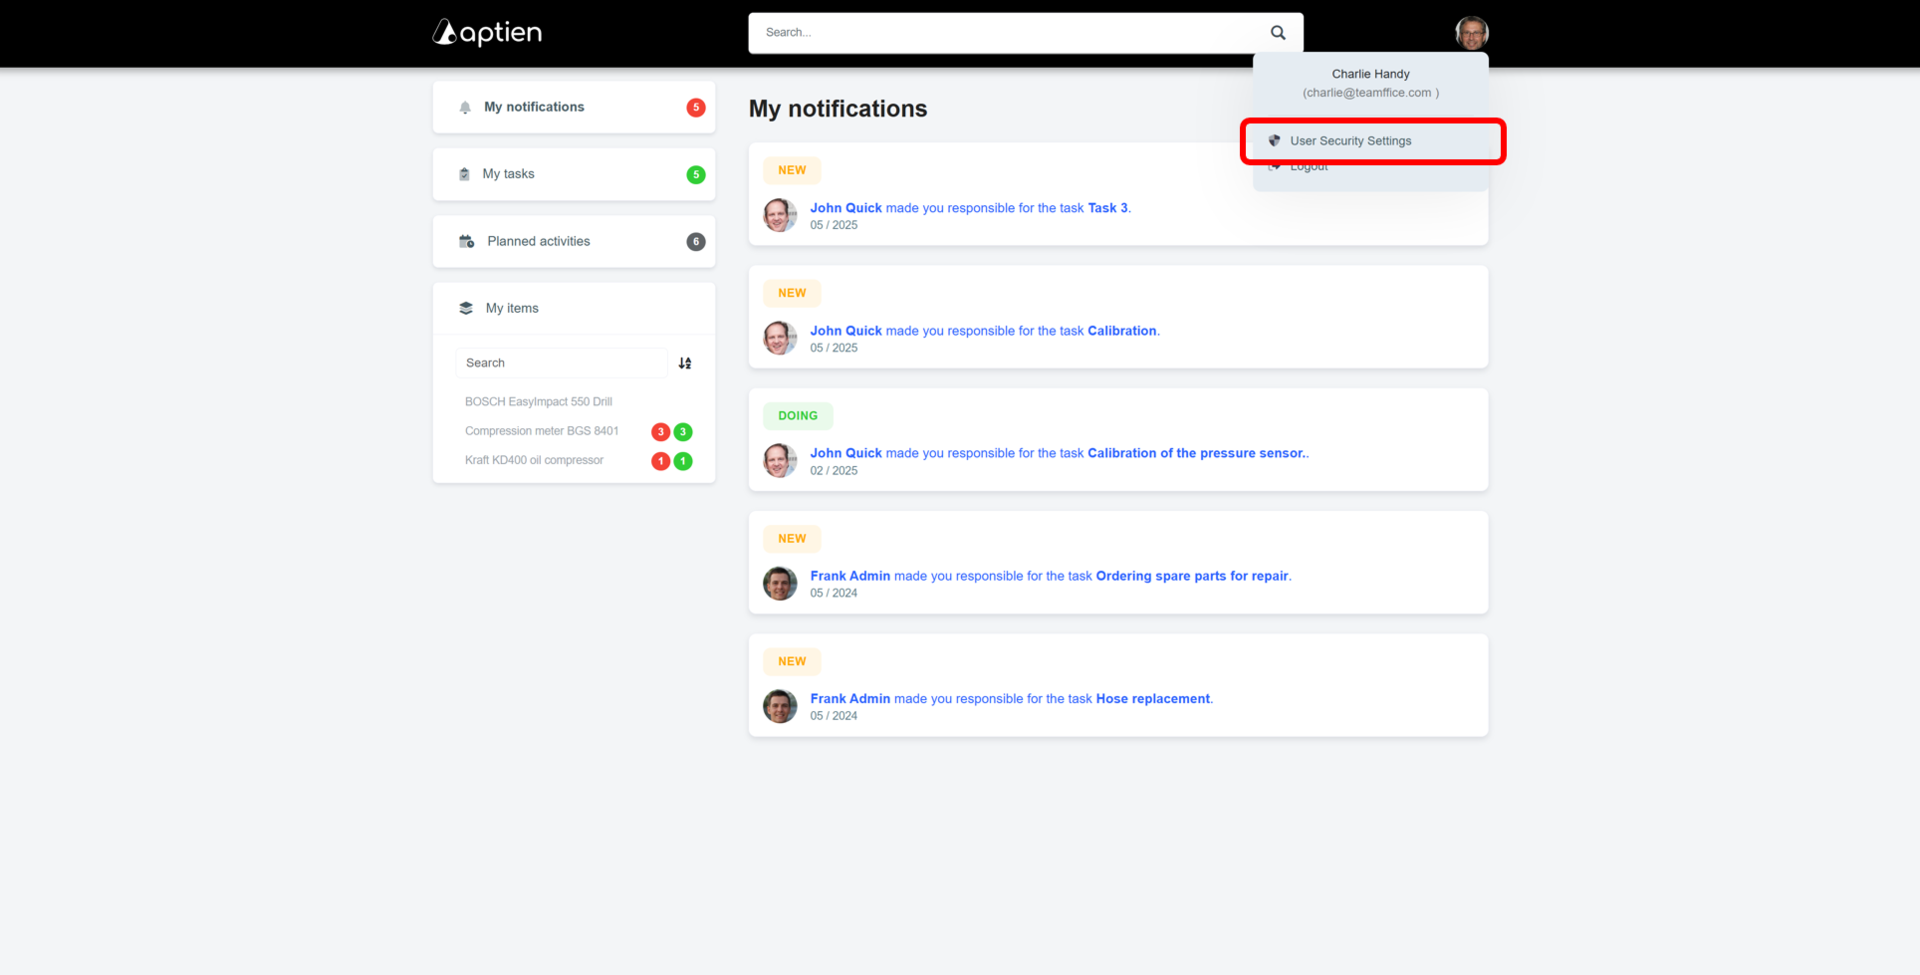Click green badge beside Kraft KD400 compressor
The image size is (1920, 975).
point(683,461)
